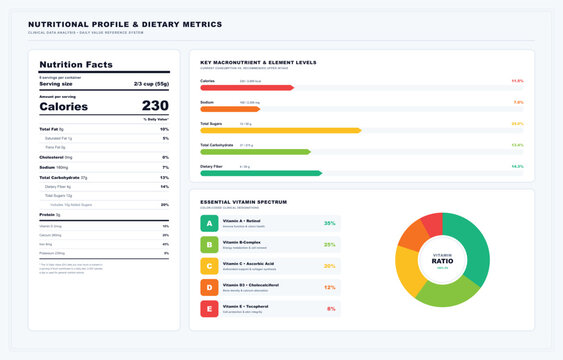Click the Nutrition Facts heading

(x=76, y=65)
